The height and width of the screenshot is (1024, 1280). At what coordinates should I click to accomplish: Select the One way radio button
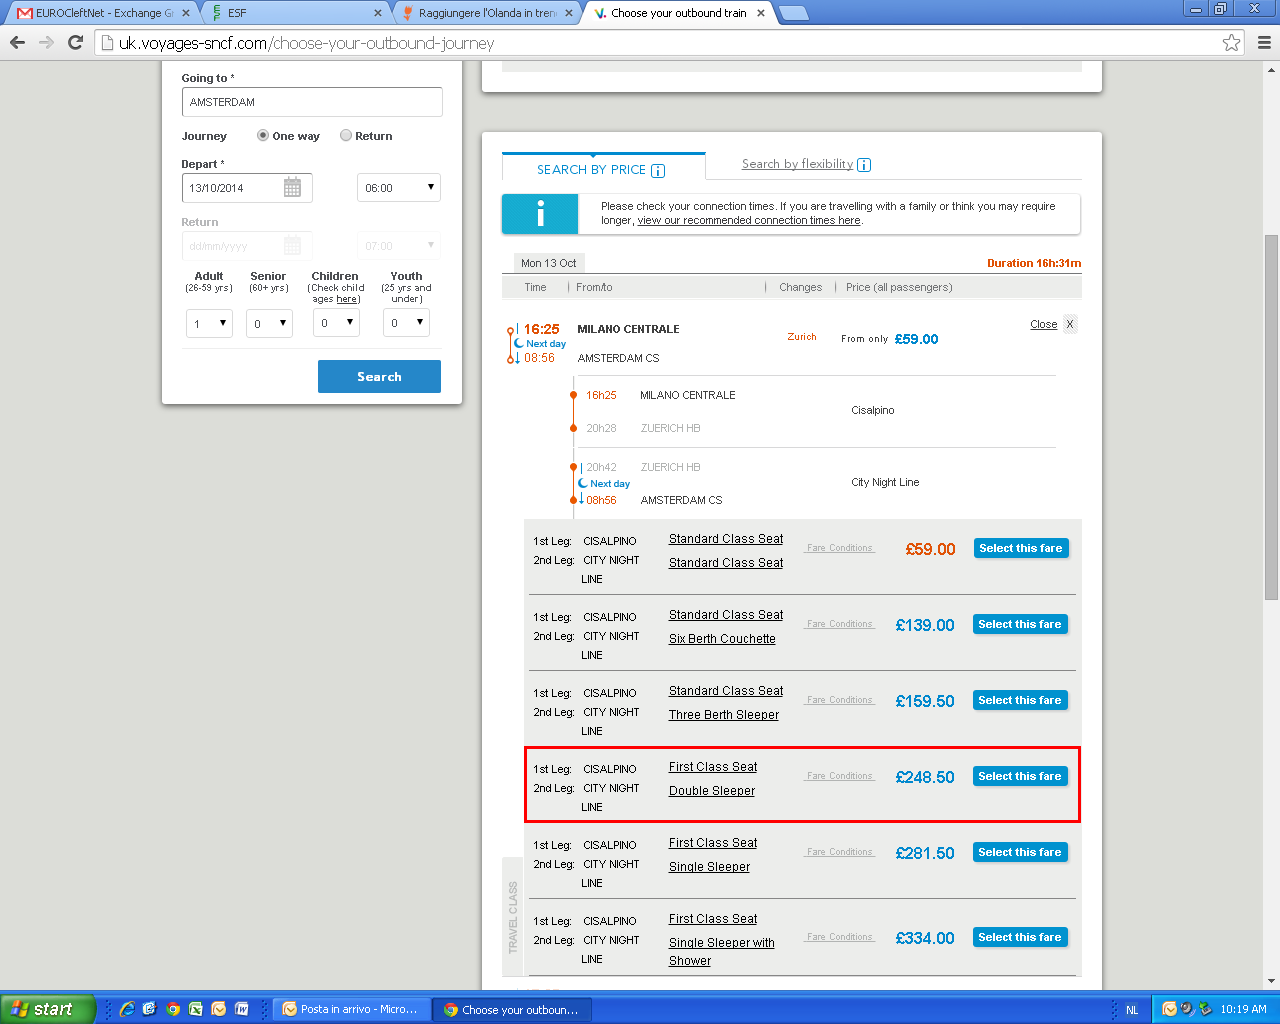[263, 136]
